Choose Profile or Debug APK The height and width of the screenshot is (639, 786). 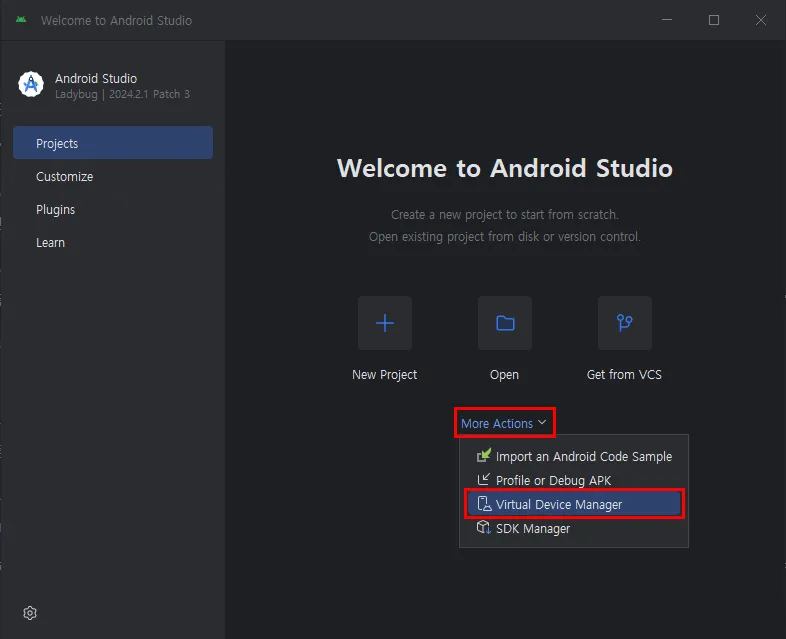[x=553, y=480]
